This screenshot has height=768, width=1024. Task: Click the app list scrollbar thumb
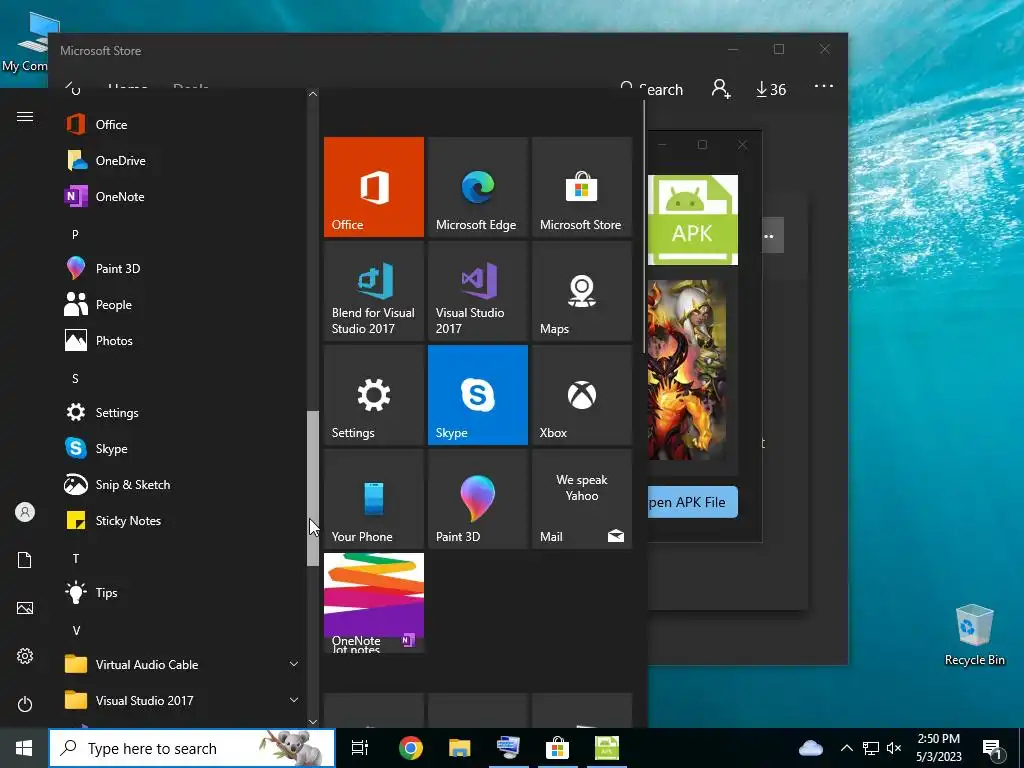point(313,488)
